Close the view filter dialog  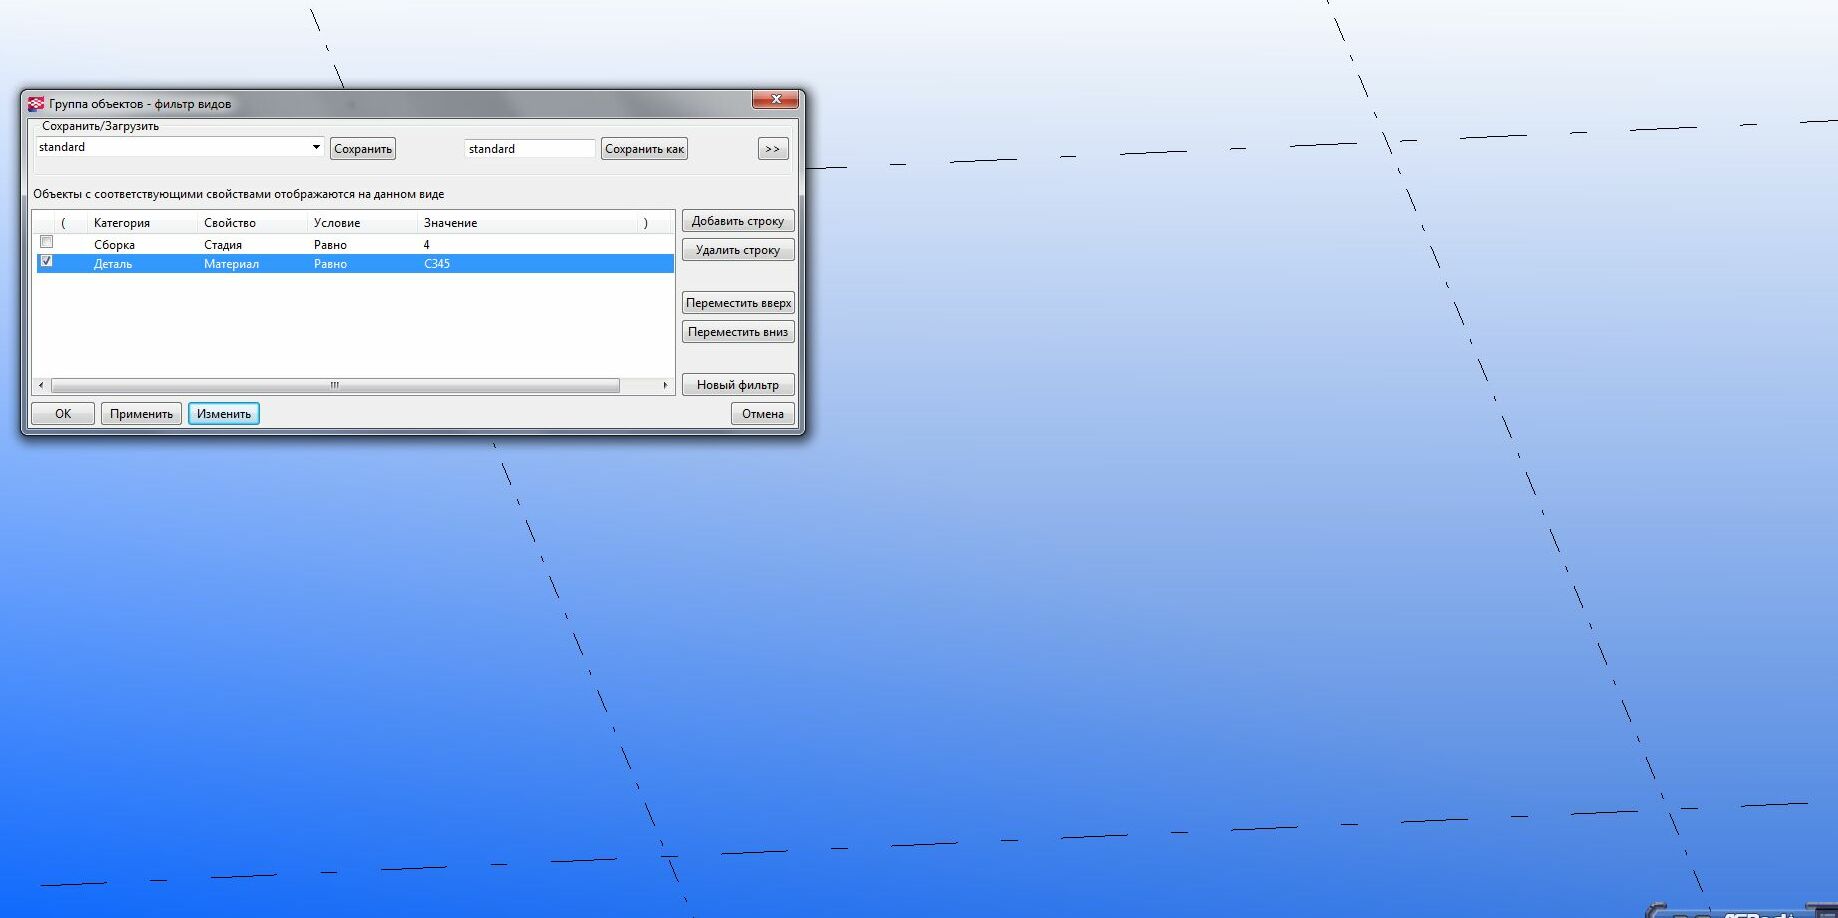tap(776, 99)
